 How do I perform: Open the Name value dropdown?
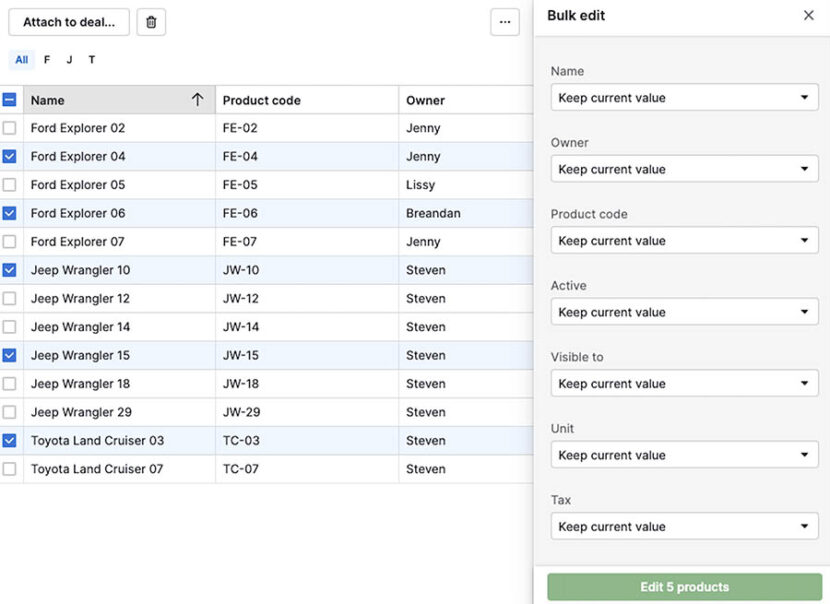point(683,97)
